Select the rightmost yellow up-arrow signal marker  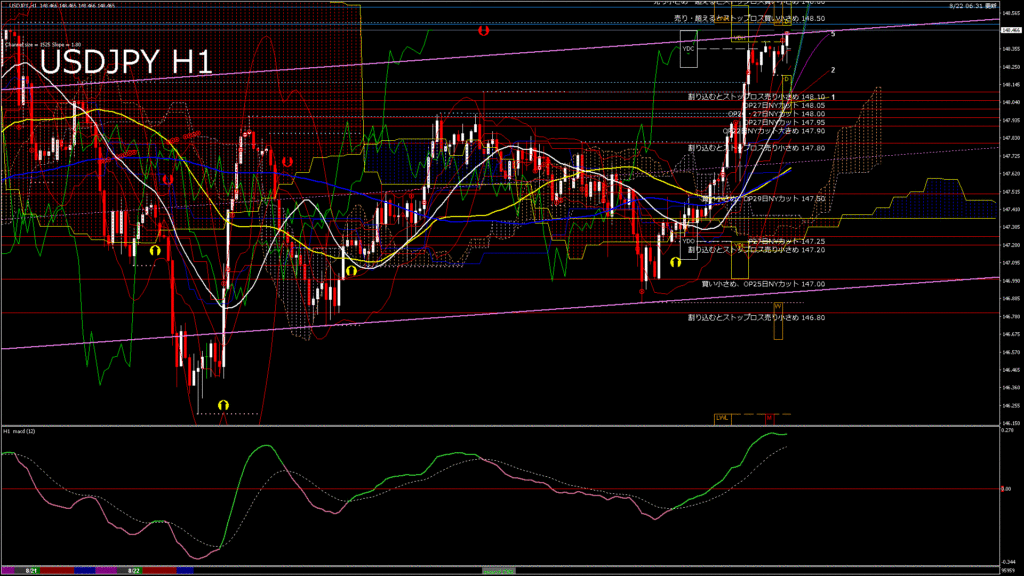click(x=676, y=261)
